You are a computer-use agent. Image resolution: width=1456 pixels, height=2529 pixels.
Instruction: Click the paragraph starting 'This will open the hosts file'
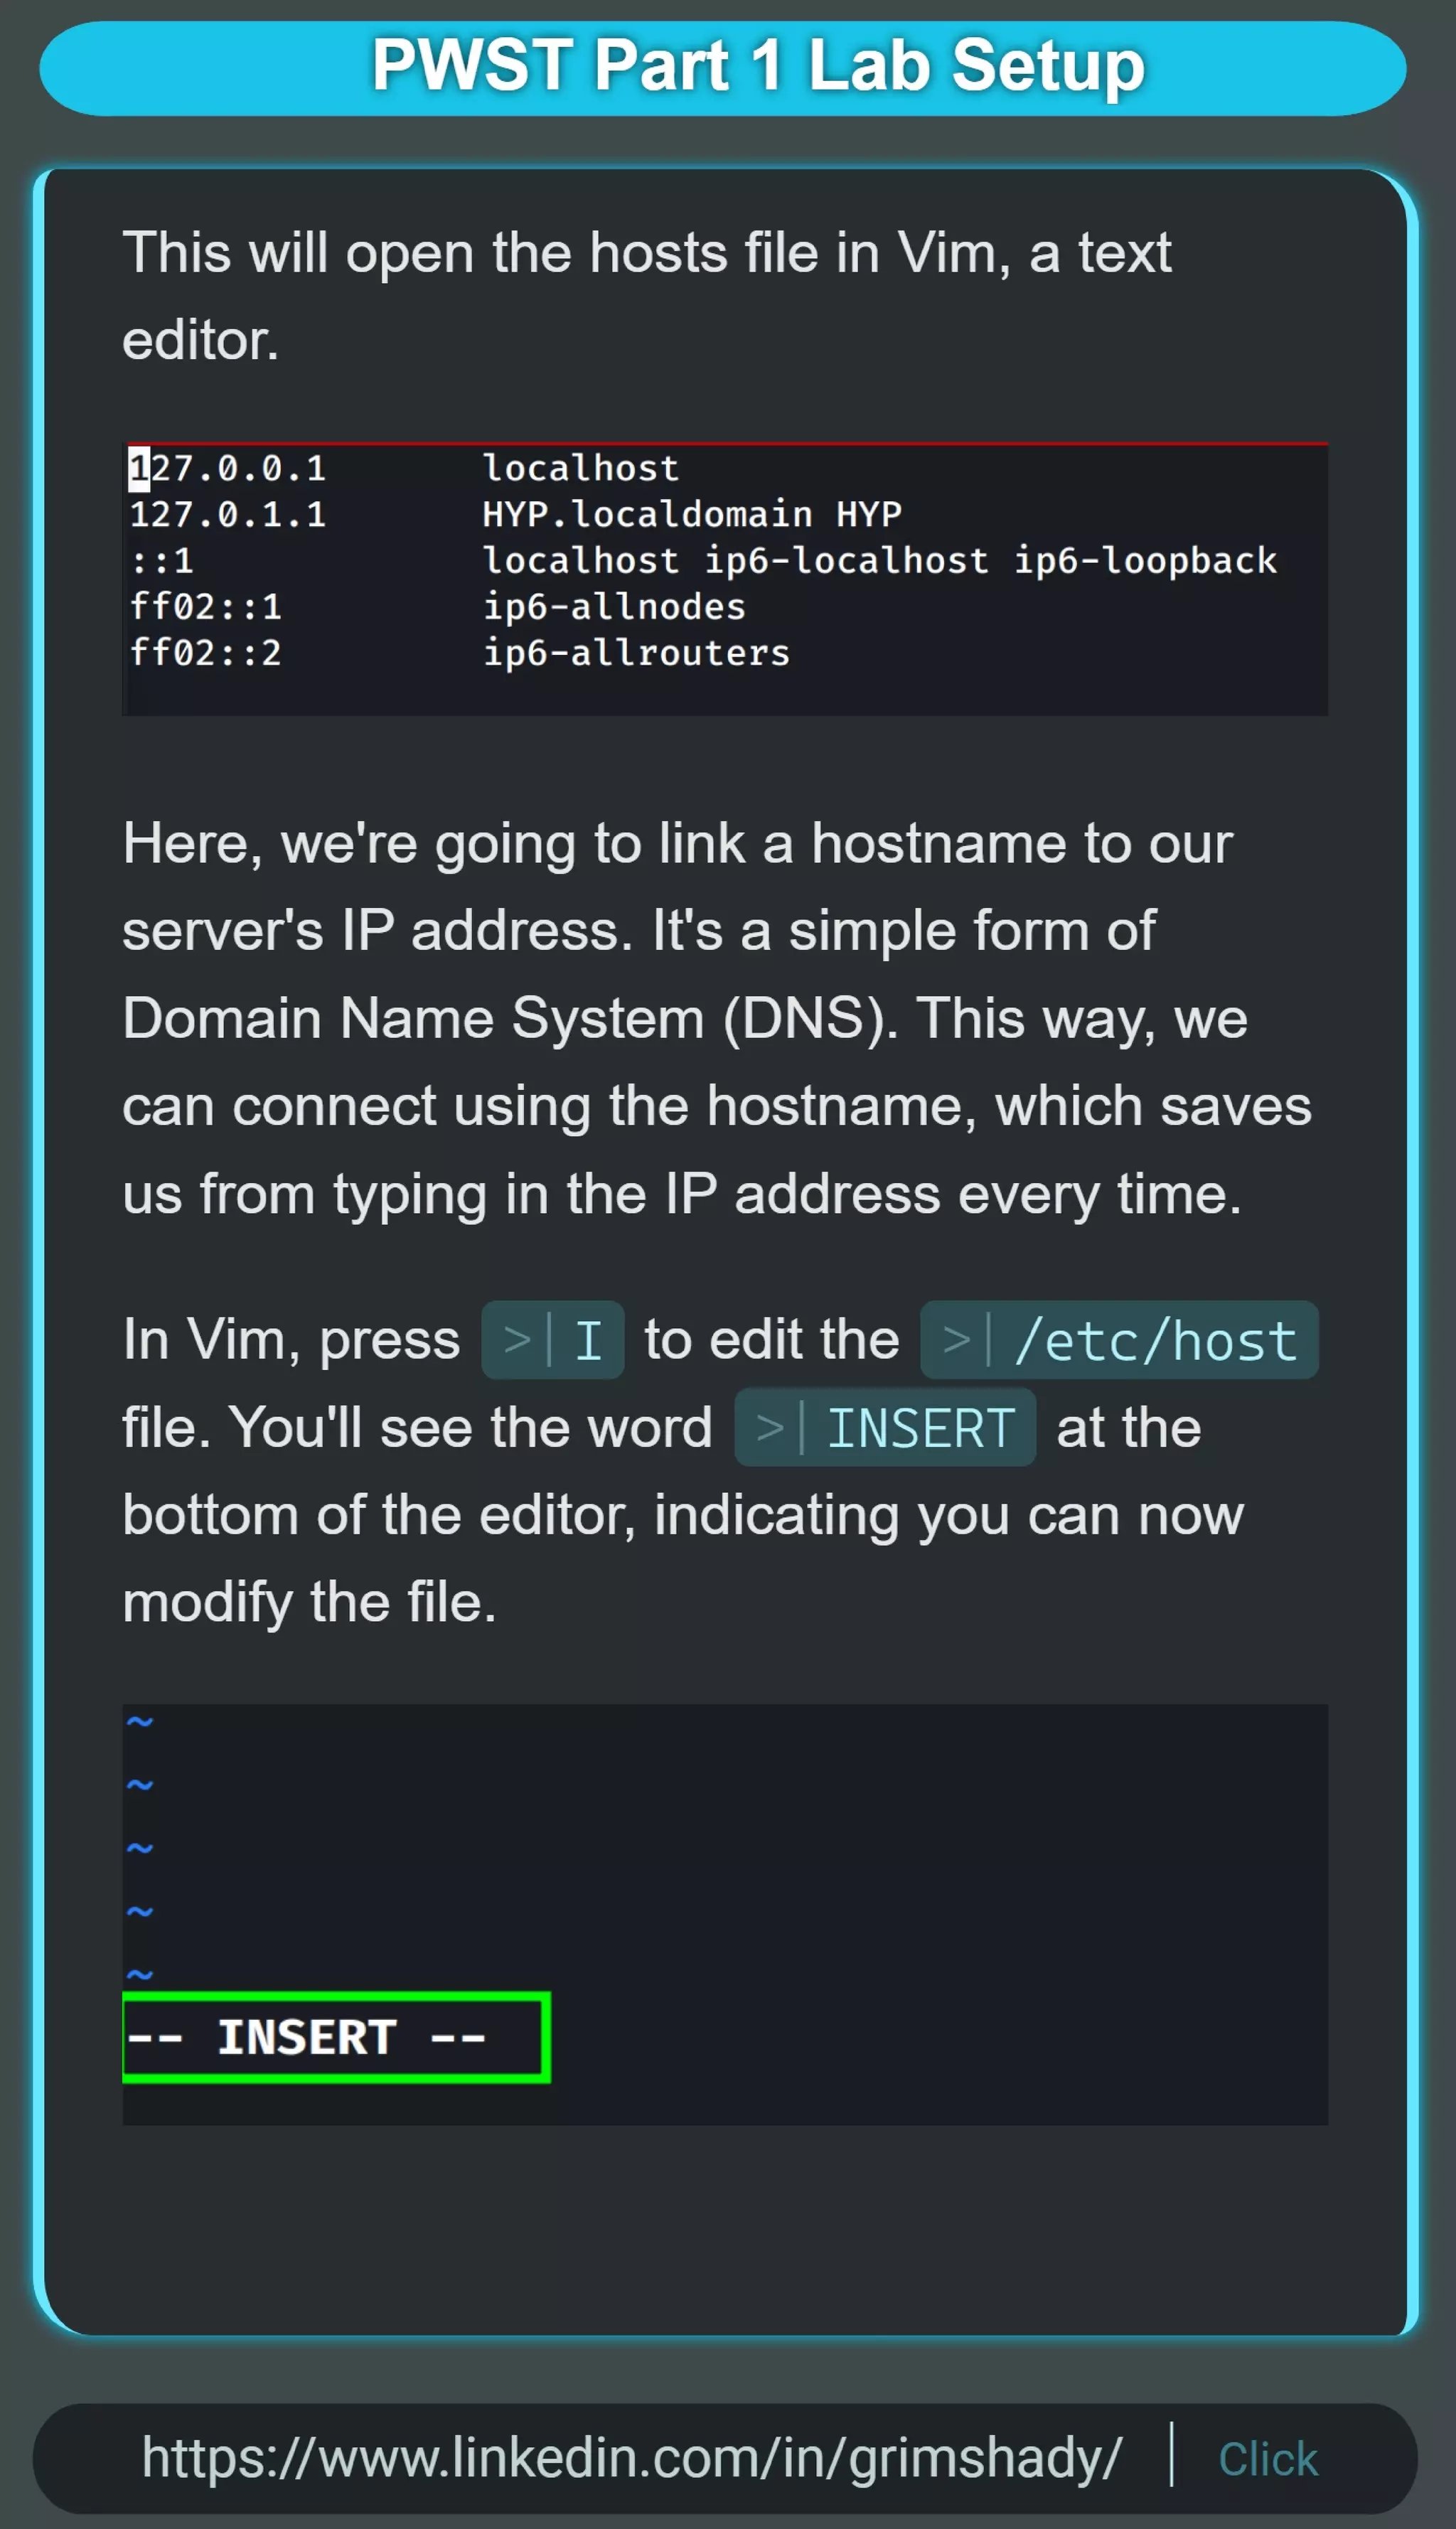point(647,296)
